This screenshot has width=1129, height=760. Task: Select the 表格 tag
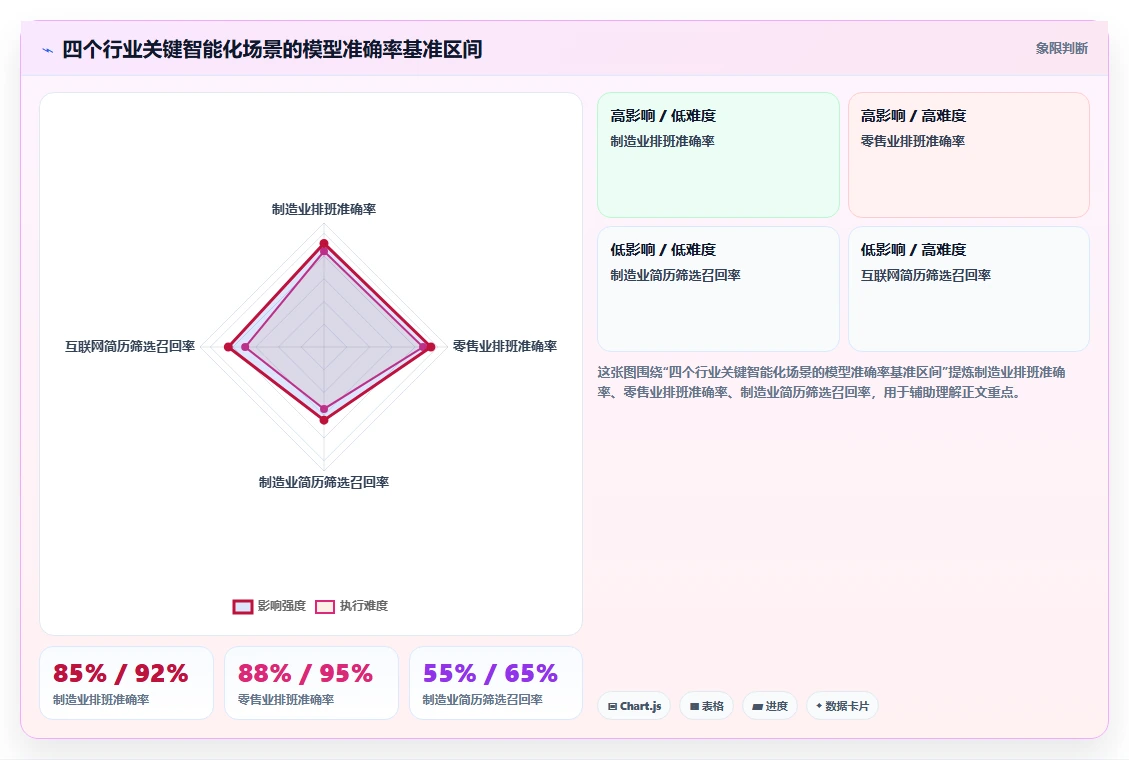click(706, 706)
